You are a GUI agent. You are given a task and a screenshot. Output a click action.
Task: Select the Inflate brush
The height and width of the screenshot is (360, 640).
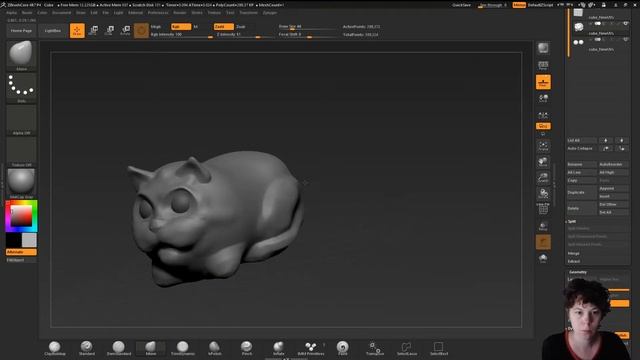coord(278,348)
